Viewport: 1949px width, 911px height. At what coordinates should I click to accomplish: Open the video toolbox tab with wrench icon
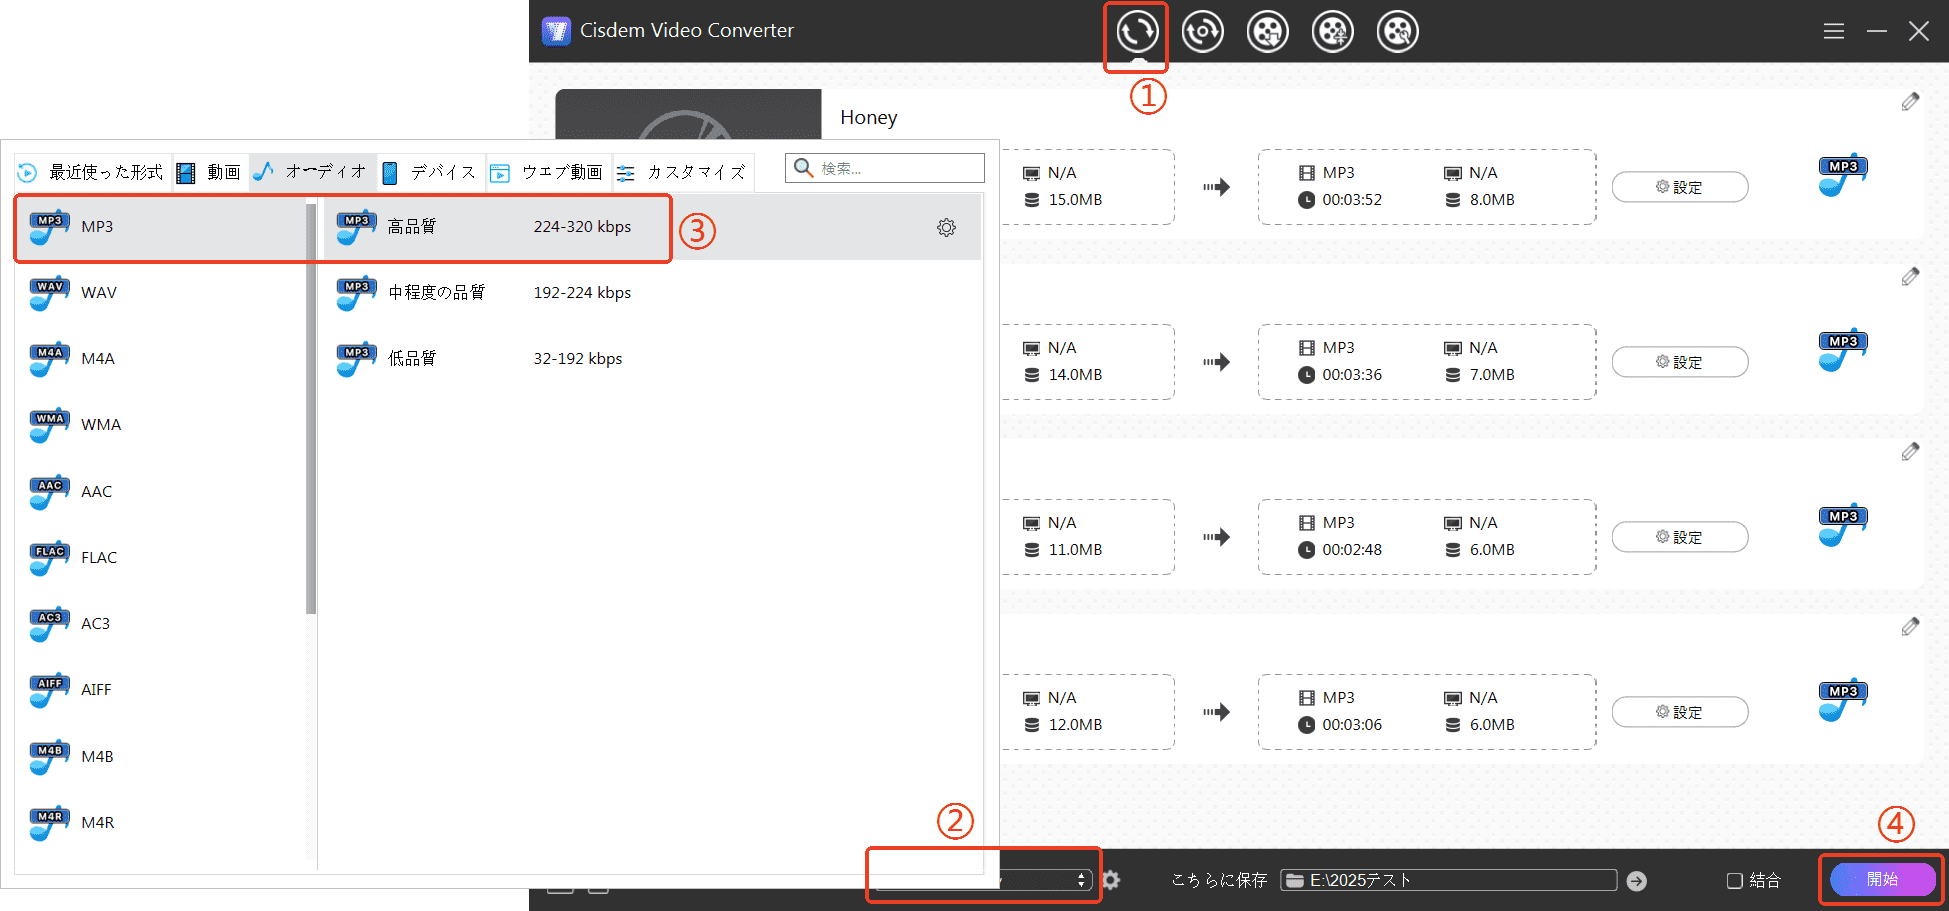pyautogui.click(x=1397, y=32)
